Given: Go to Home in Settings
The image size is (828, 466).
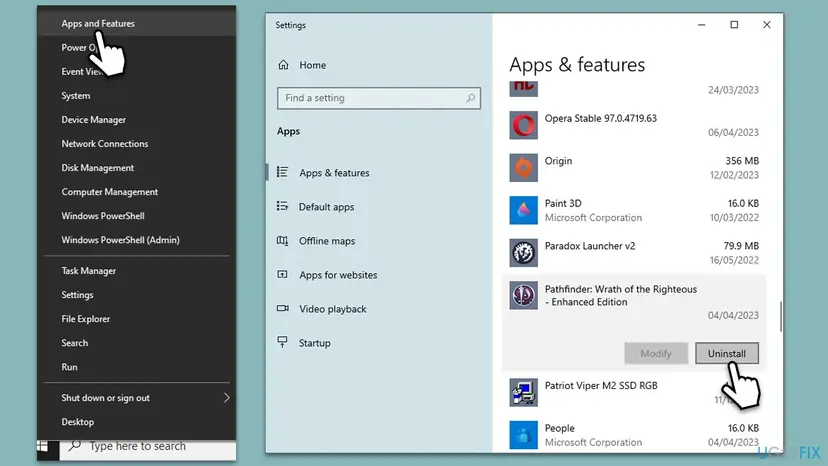Looking at the screenshot, I should pos(312,65).
